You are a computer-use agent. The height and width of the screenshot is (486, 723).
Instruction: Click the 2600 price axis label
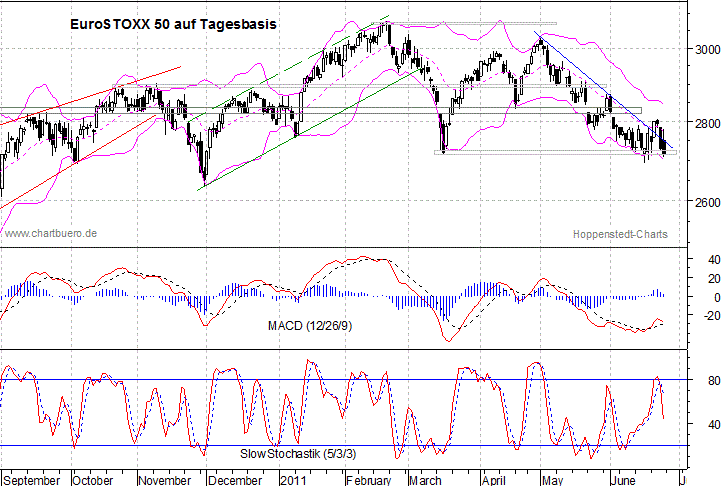(x=708, y=202)
